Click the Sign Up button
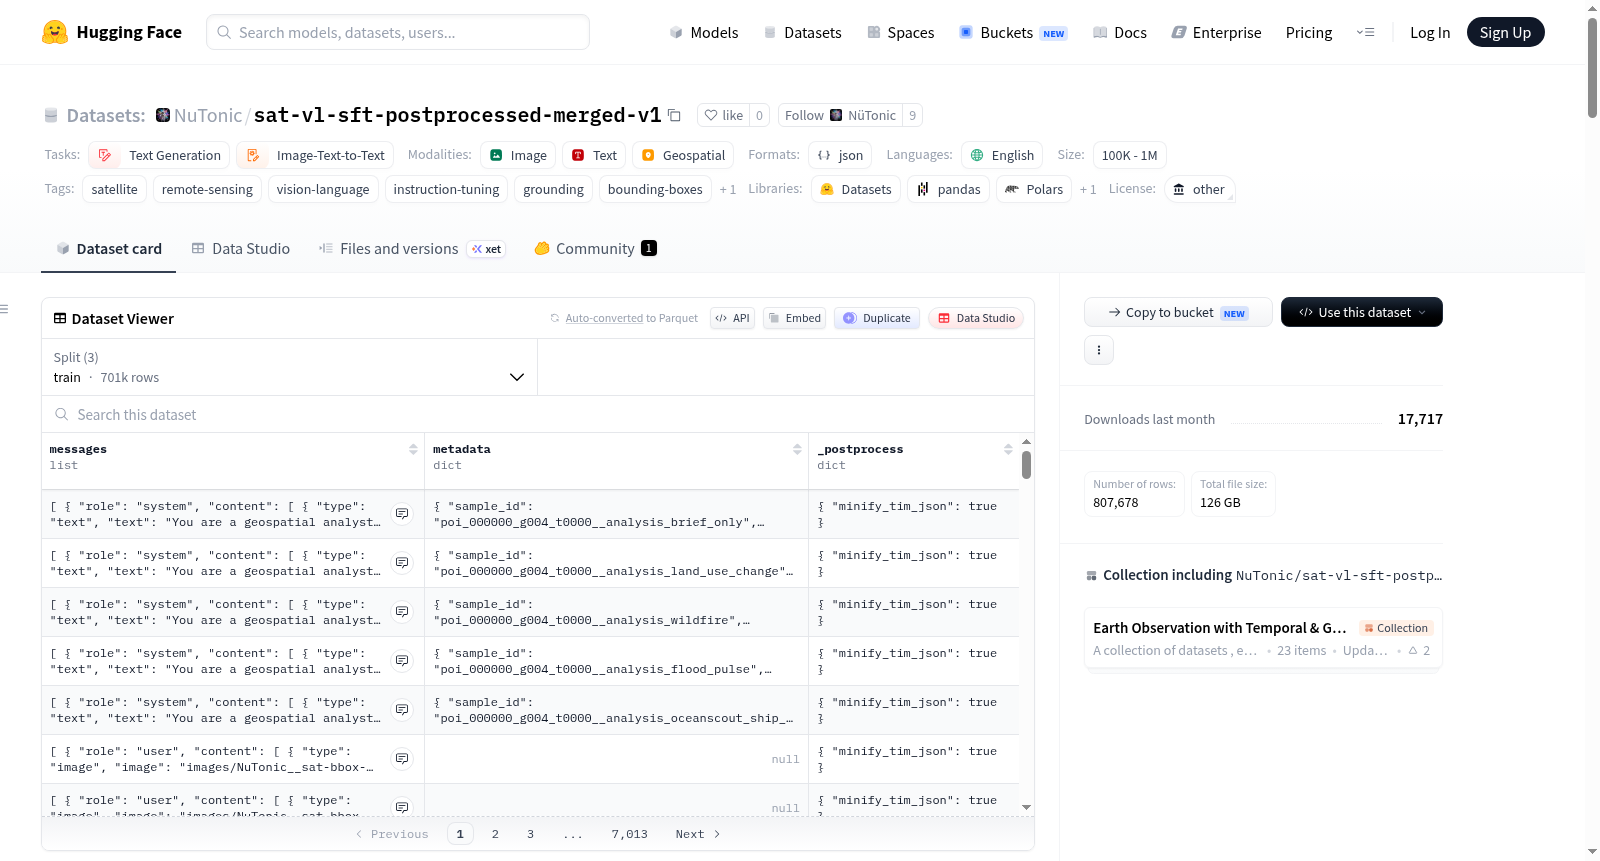1600x861 pixels. 1505,32
